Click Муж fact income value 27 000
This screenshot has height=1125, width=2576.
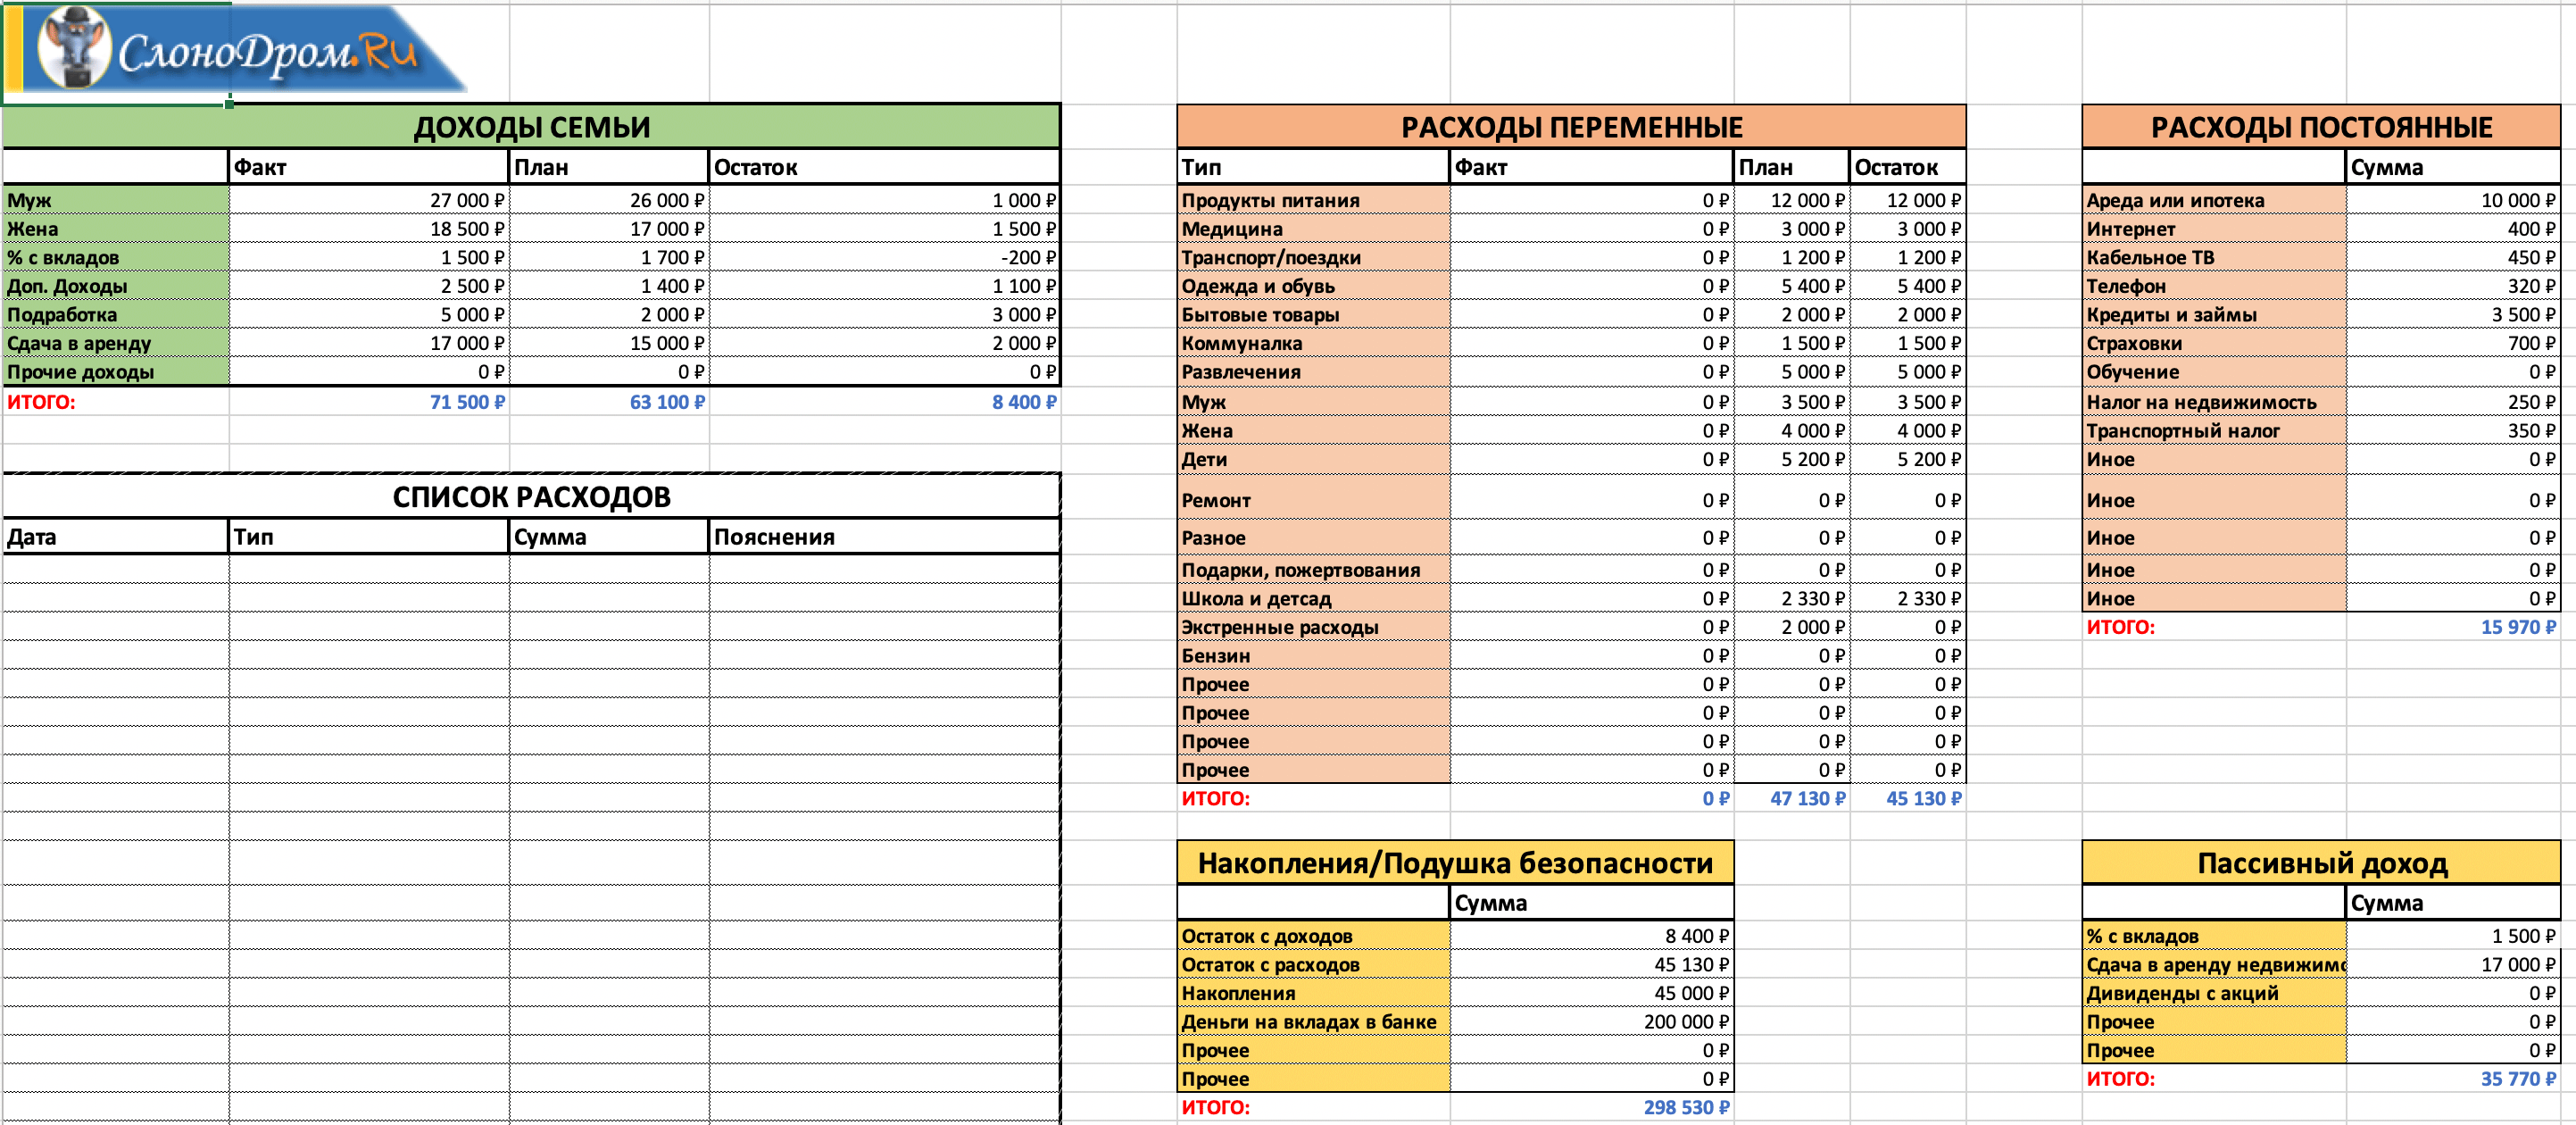click(x=467, y=200)
